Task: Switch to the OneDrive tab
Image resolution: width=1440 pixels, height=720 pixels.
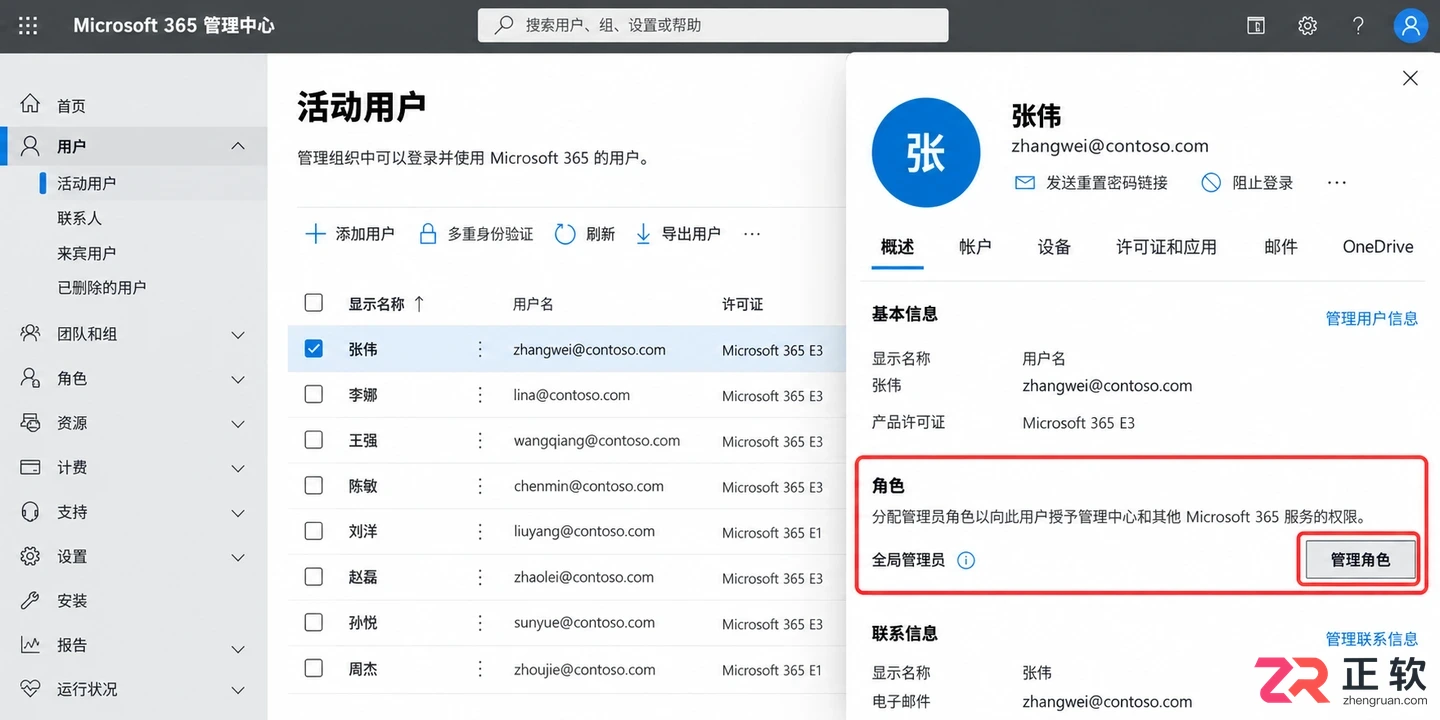Action: 1378,247
